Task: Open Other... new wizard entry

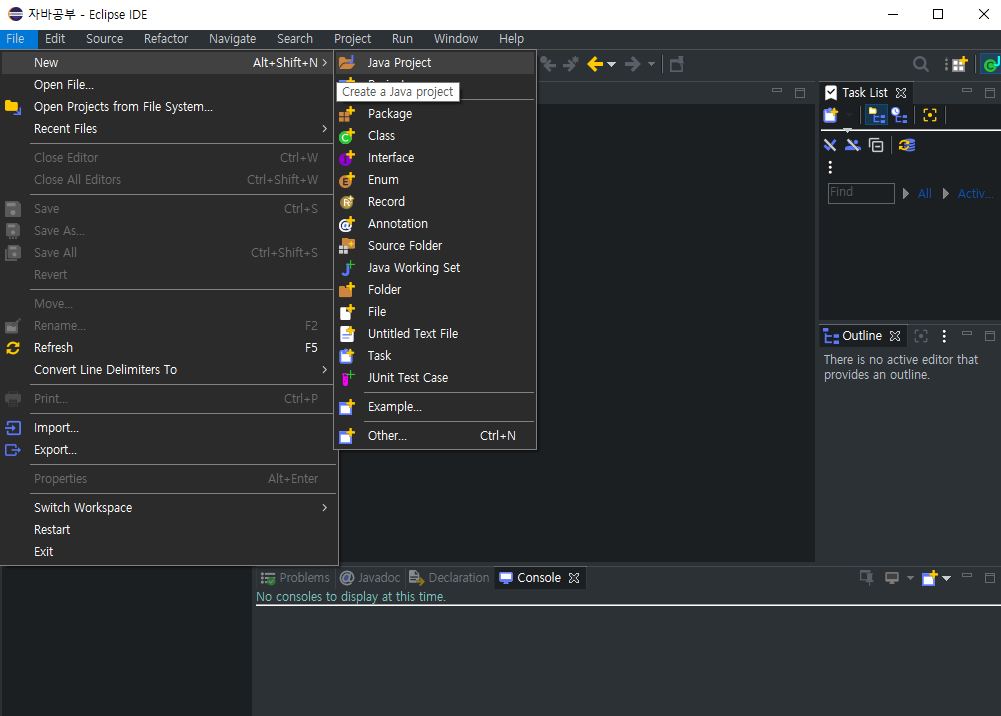Action: pos(435,435)
